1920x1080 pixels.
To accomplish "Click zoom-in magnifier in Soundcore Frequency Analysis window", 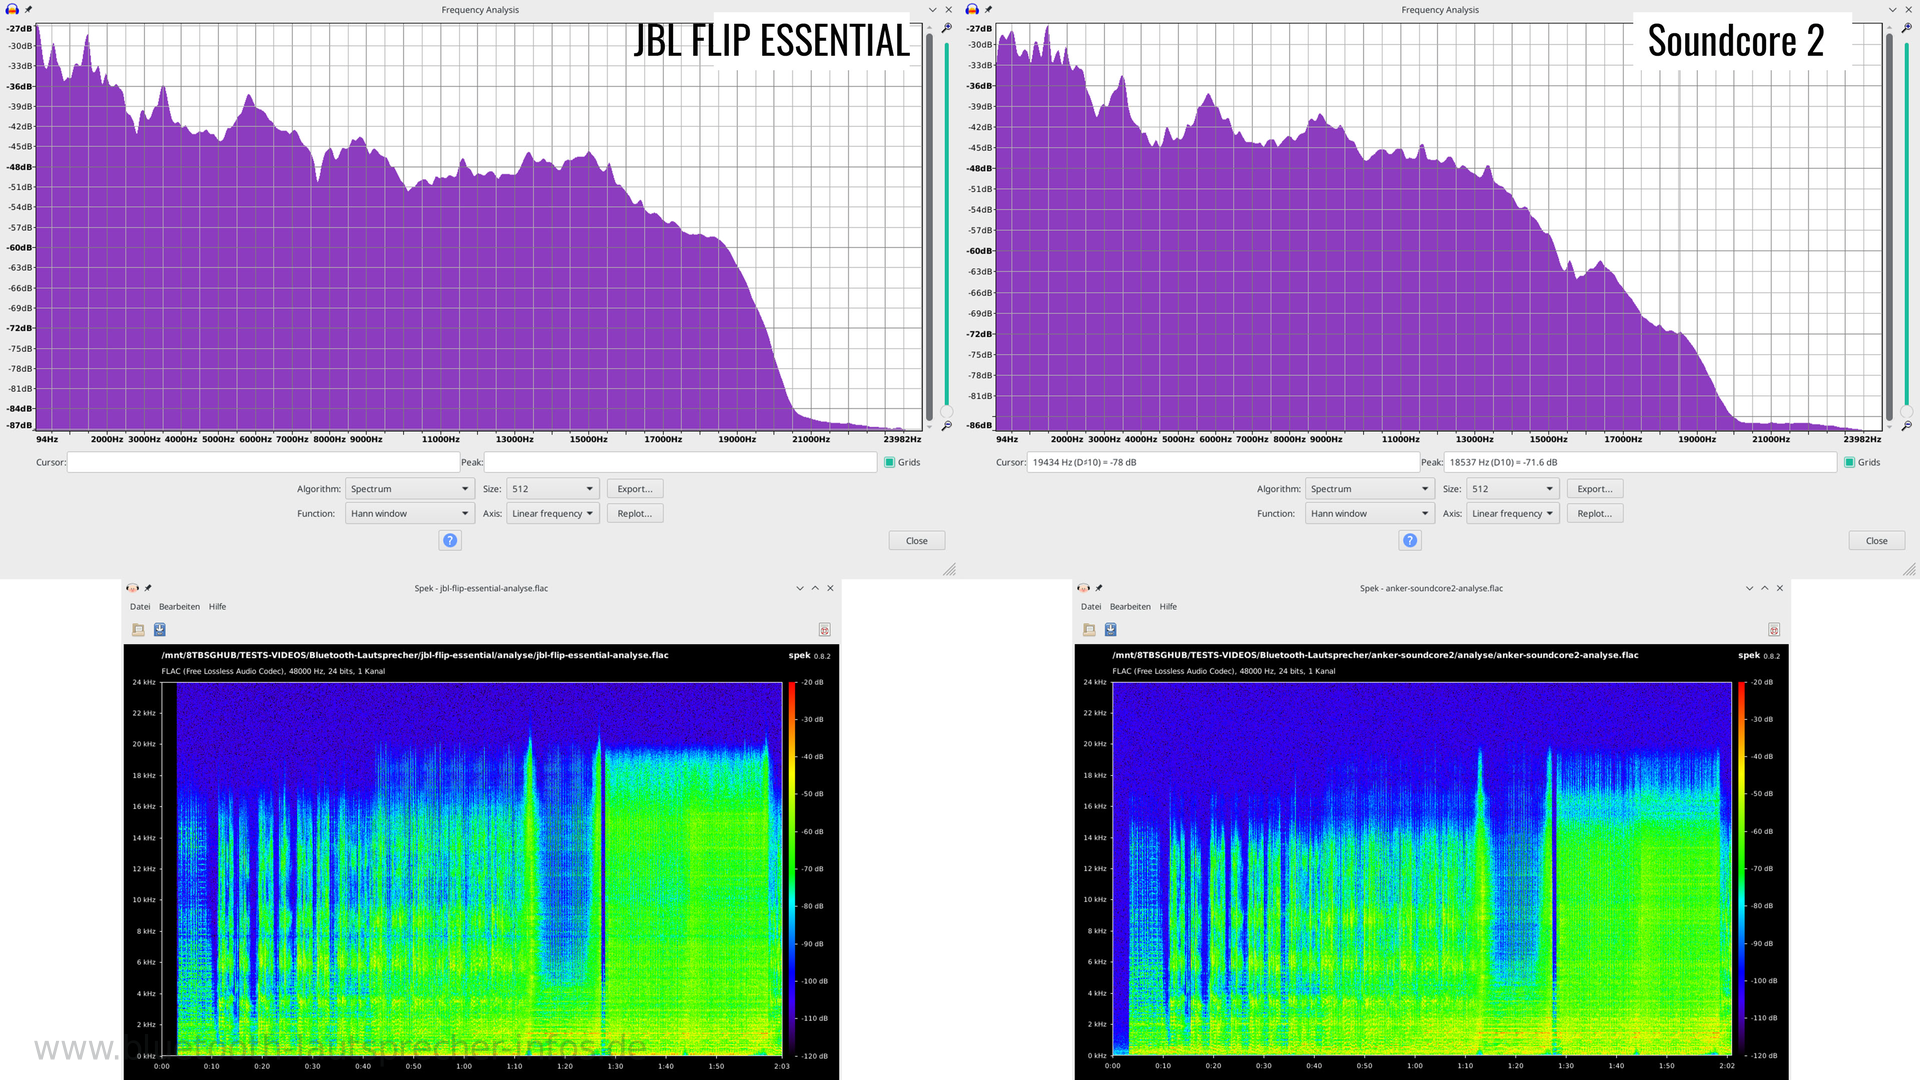I will [1906, 28].
